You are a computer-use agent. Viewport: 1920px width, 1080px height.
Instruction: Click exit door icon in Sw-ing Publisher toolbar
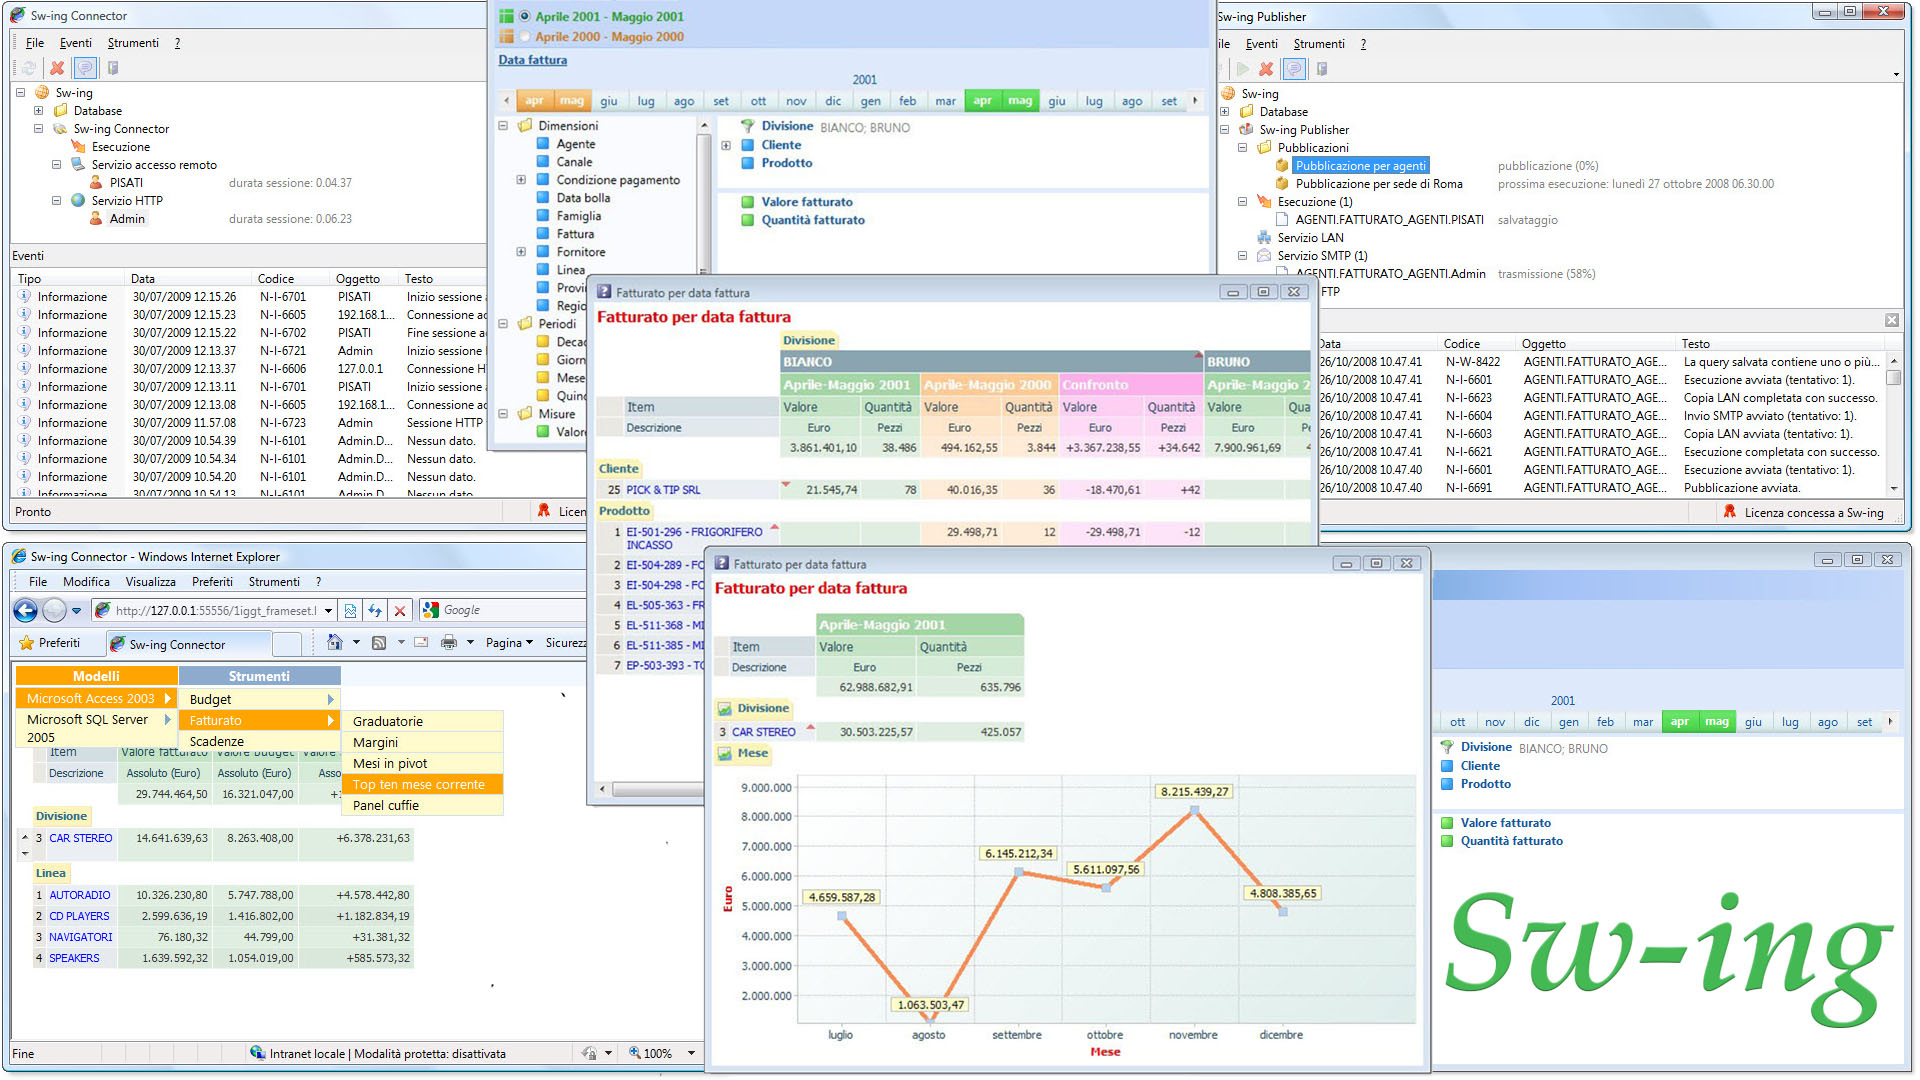[x=1322, y=69]
